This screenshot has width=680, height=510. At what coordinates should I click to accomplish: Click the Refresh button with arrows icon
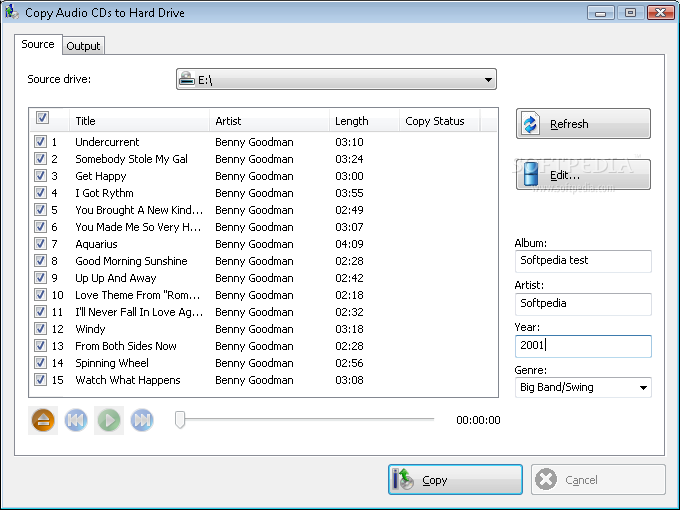(583, 124)
